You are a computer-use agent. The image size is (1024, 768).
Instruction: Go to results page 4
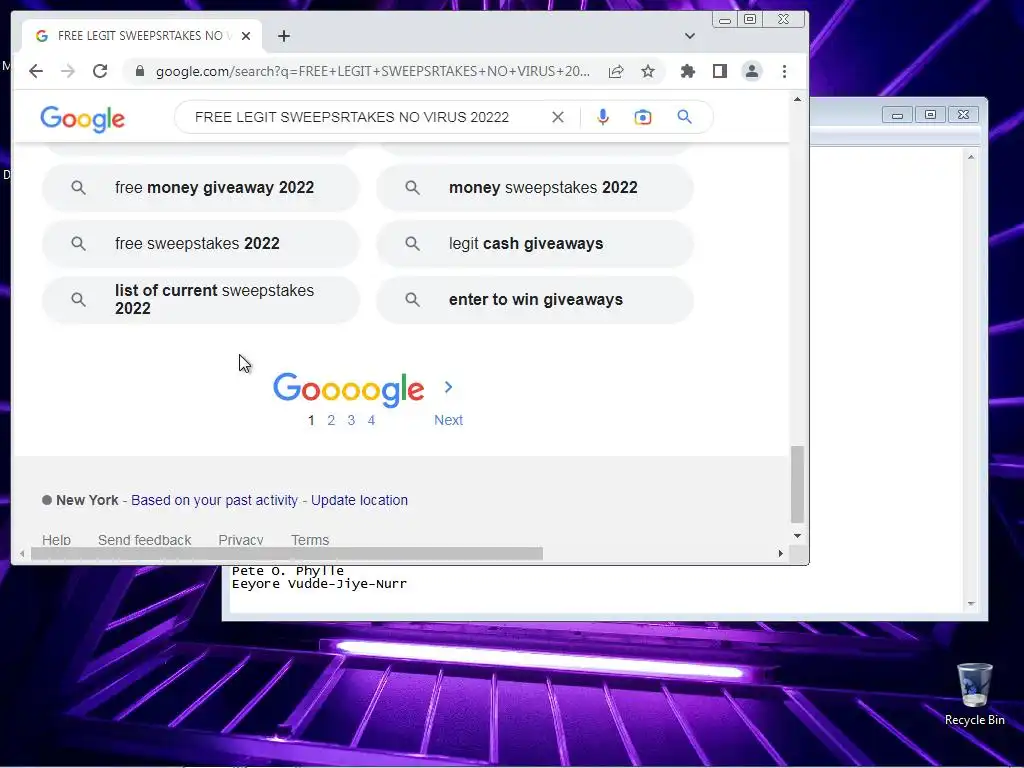[371, 420]
